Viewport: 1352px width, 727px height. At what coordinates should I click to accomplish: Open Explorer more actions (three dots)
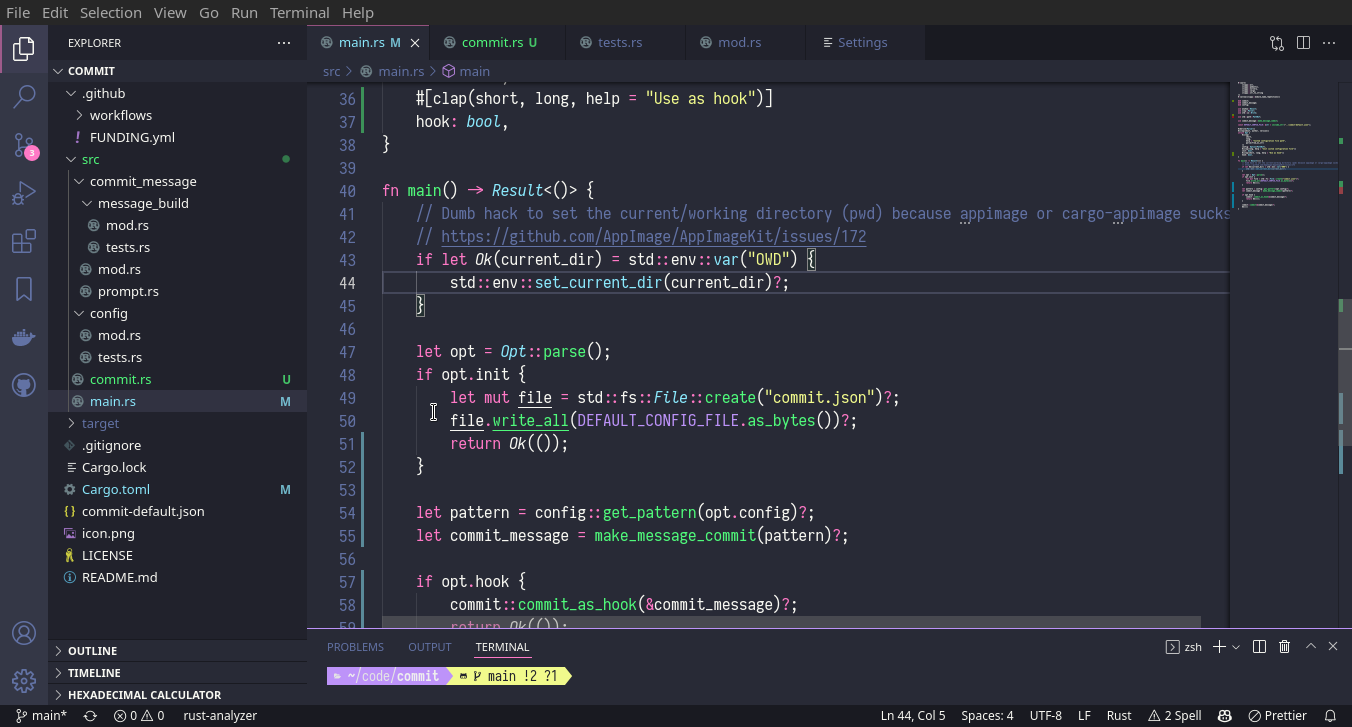click(285, 43)
